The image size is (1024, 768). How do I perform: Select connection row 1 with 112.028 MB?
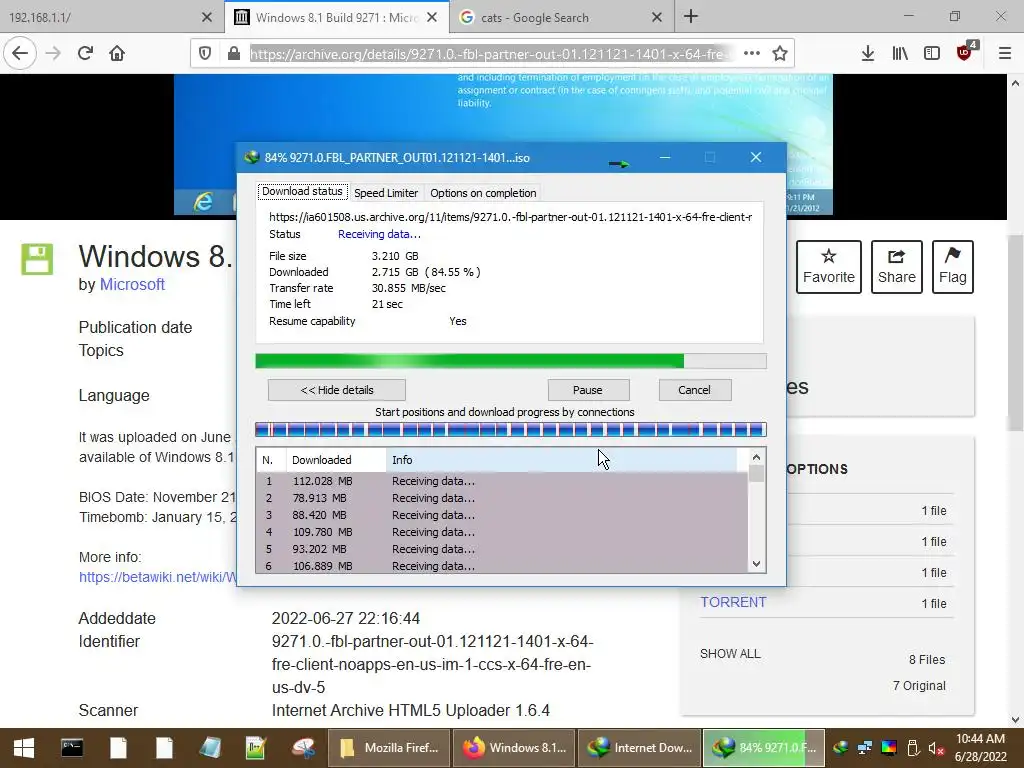coord(502,481)
